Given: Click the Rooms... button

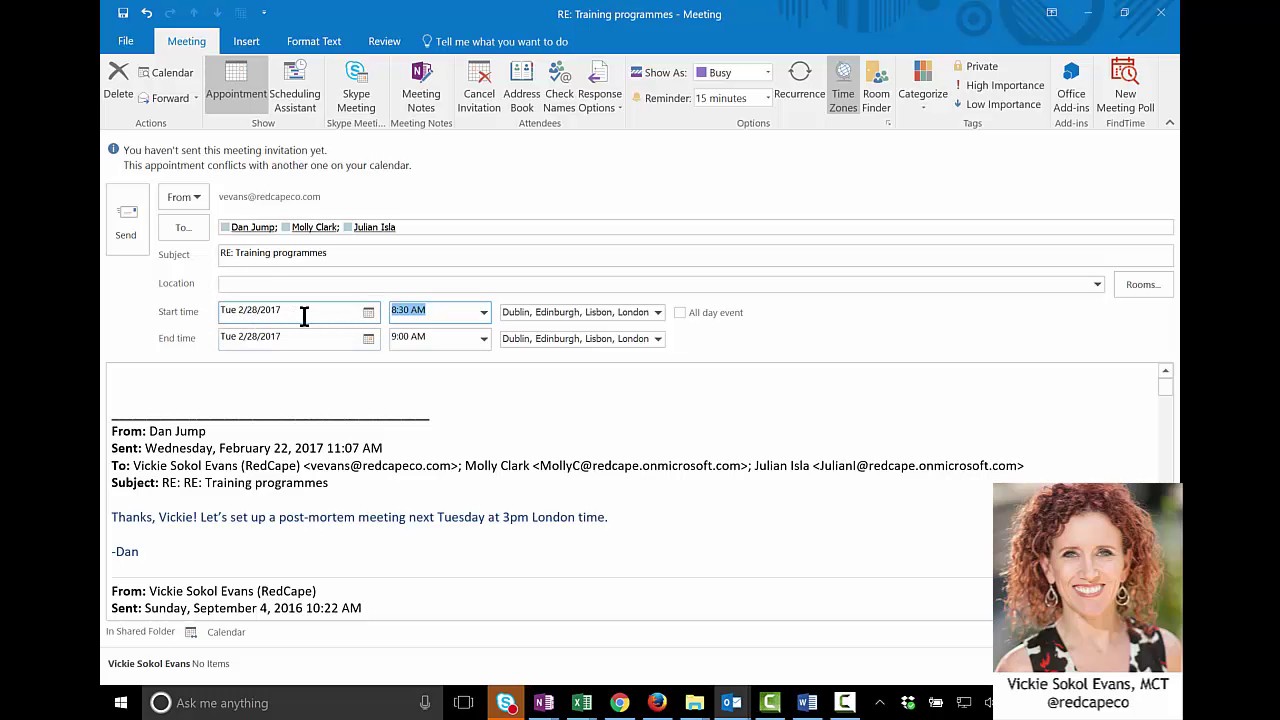Looking at the screenshot, I should pos(1143,285).
